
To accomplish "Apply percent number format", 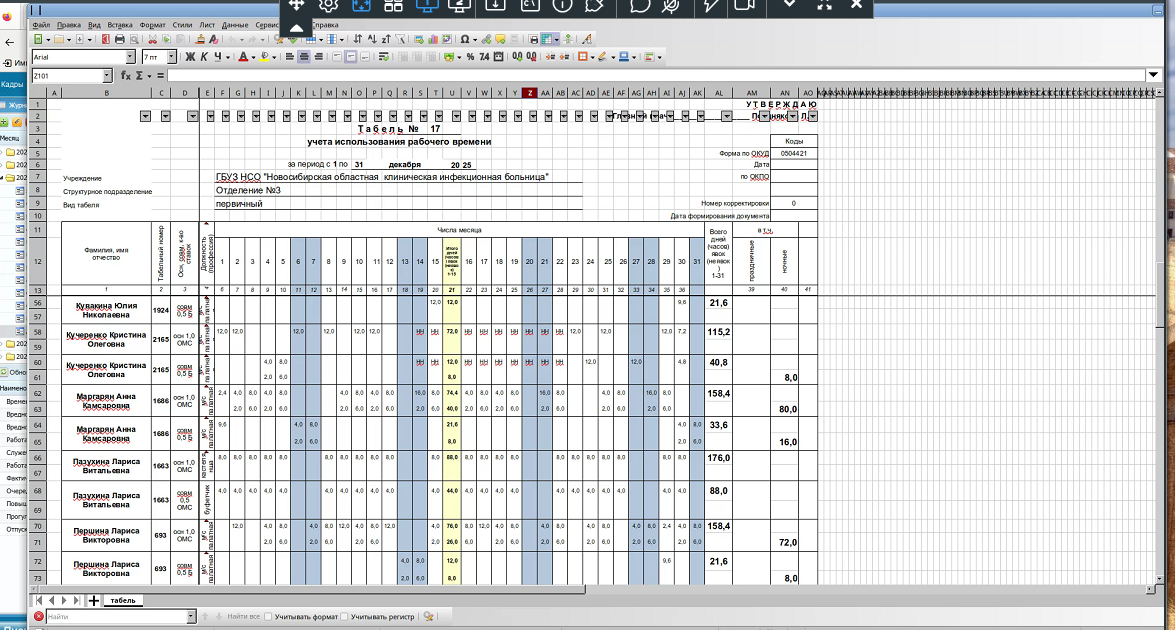I will click(x=471, y=57).
